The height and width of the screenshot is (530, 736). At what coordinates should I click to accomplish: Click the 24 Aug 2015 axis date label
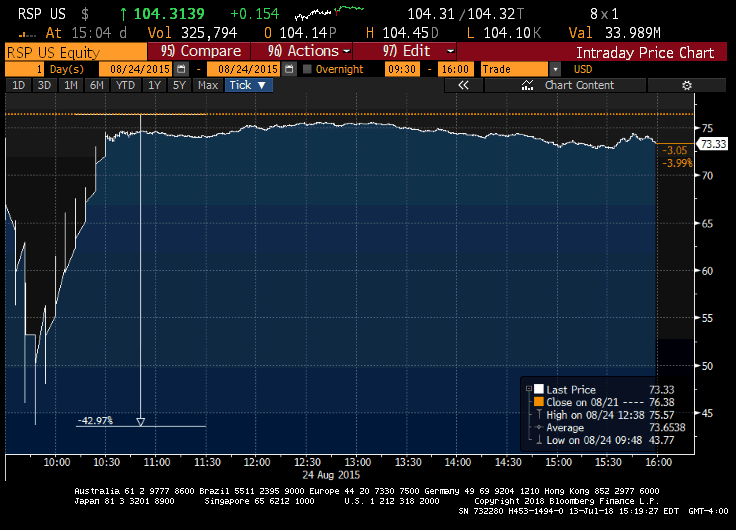tap(331, 475)
